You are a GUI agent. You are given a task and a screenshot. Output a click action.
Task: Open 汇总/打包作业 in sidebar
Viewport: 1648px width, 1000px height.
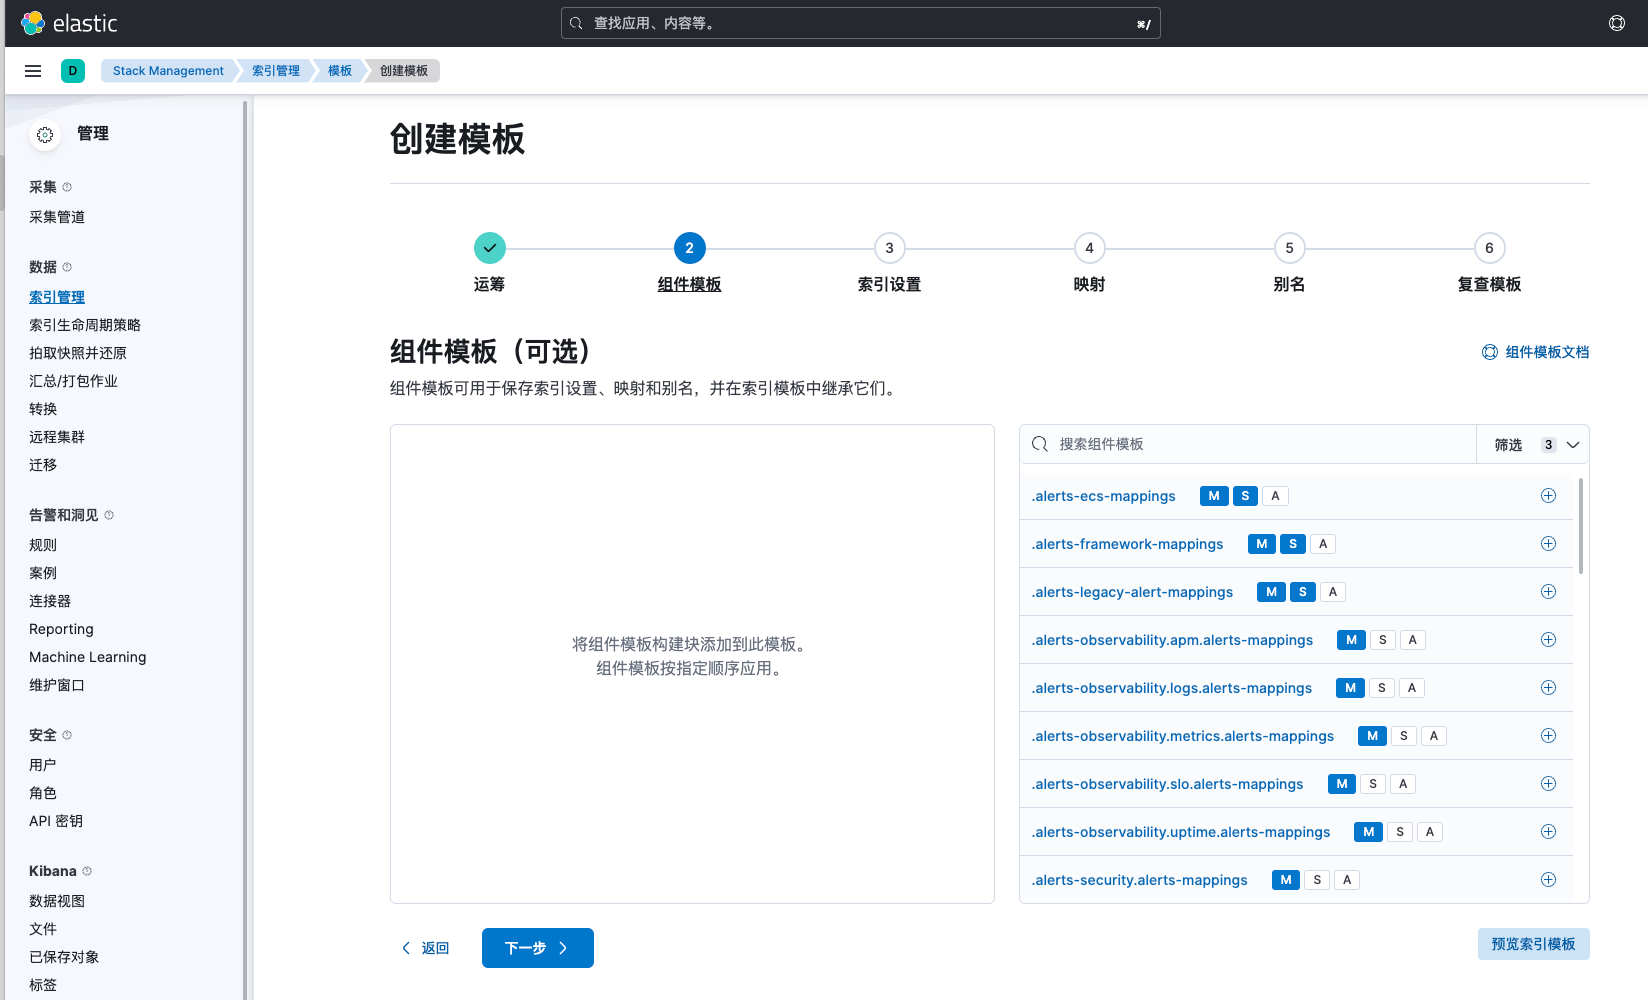74,381
